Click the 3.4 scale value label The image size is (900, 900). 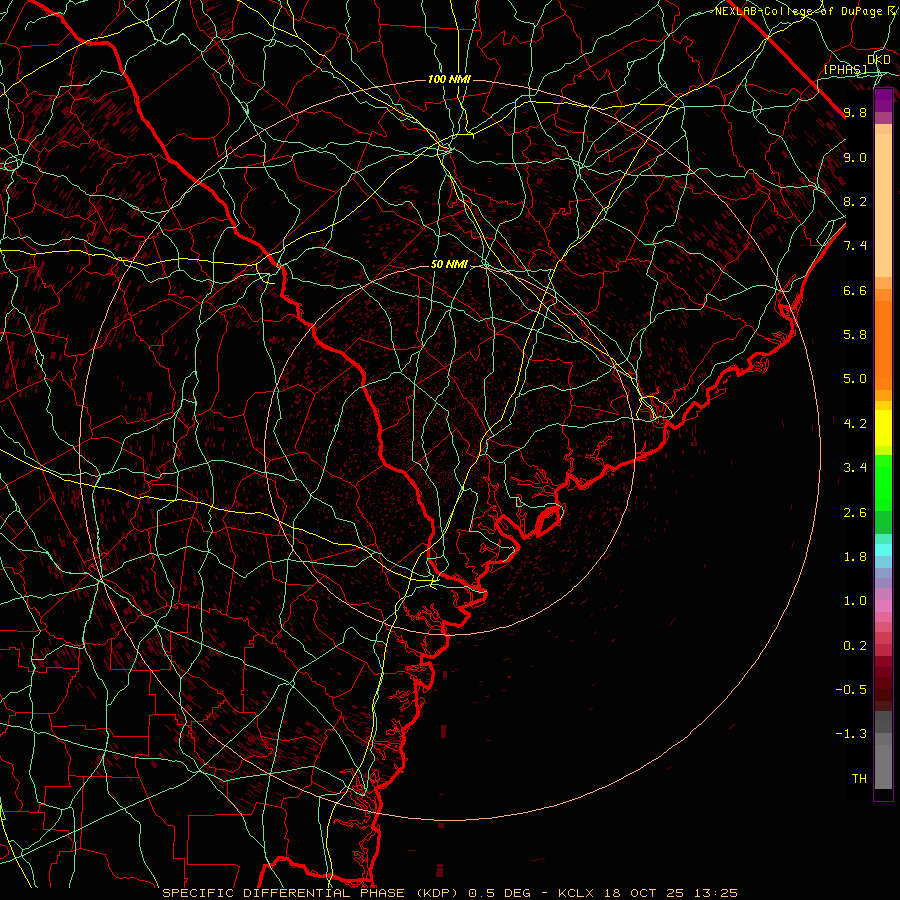point(855,468)
